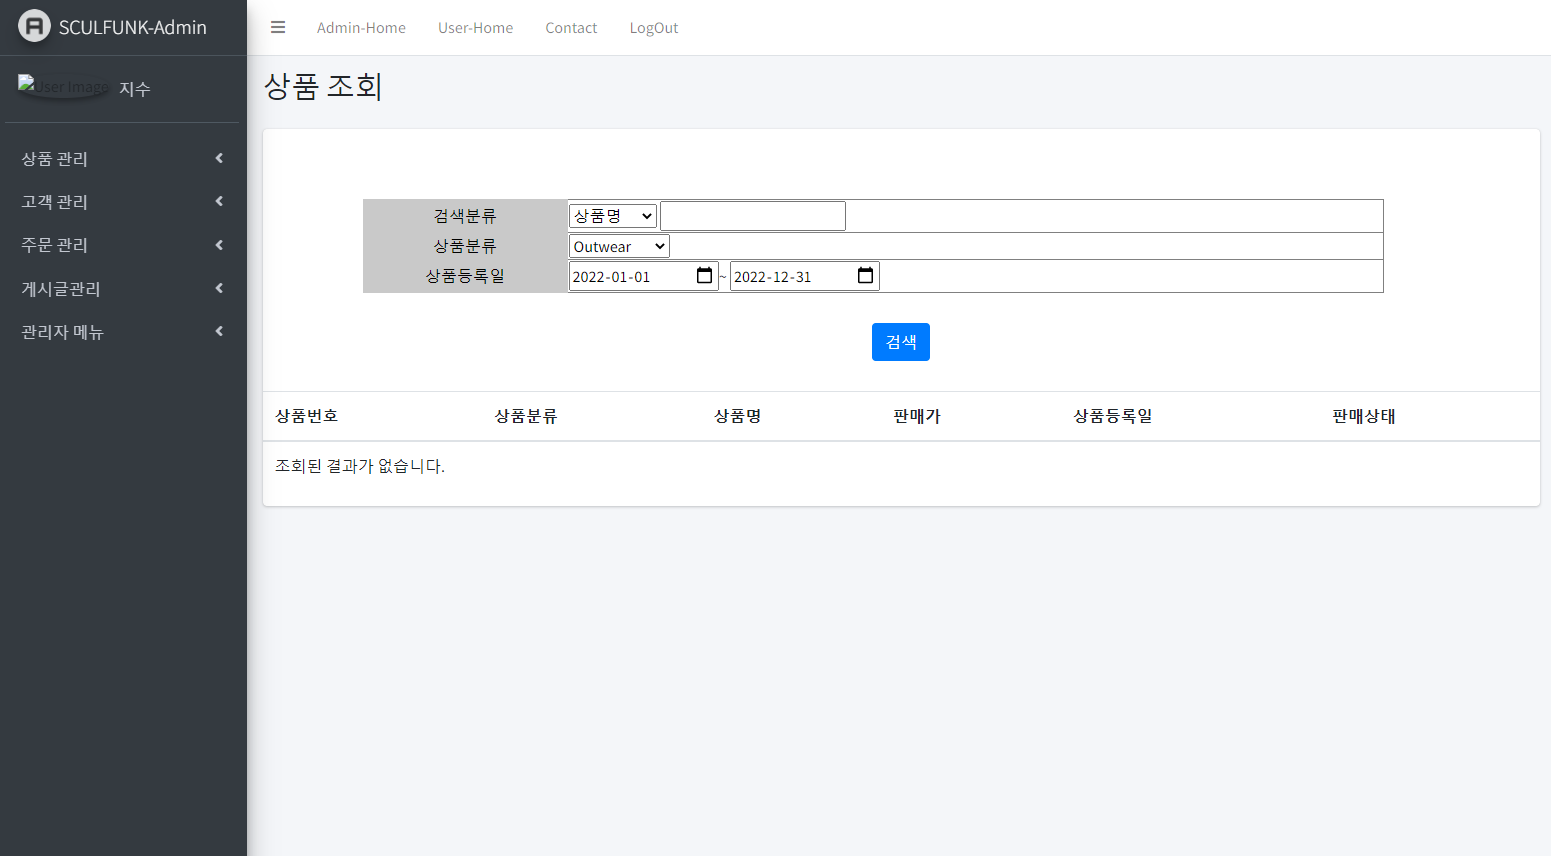Click the 상품번호 column header
Screen dimensions: 1551x856
click(x=307, y=416)
